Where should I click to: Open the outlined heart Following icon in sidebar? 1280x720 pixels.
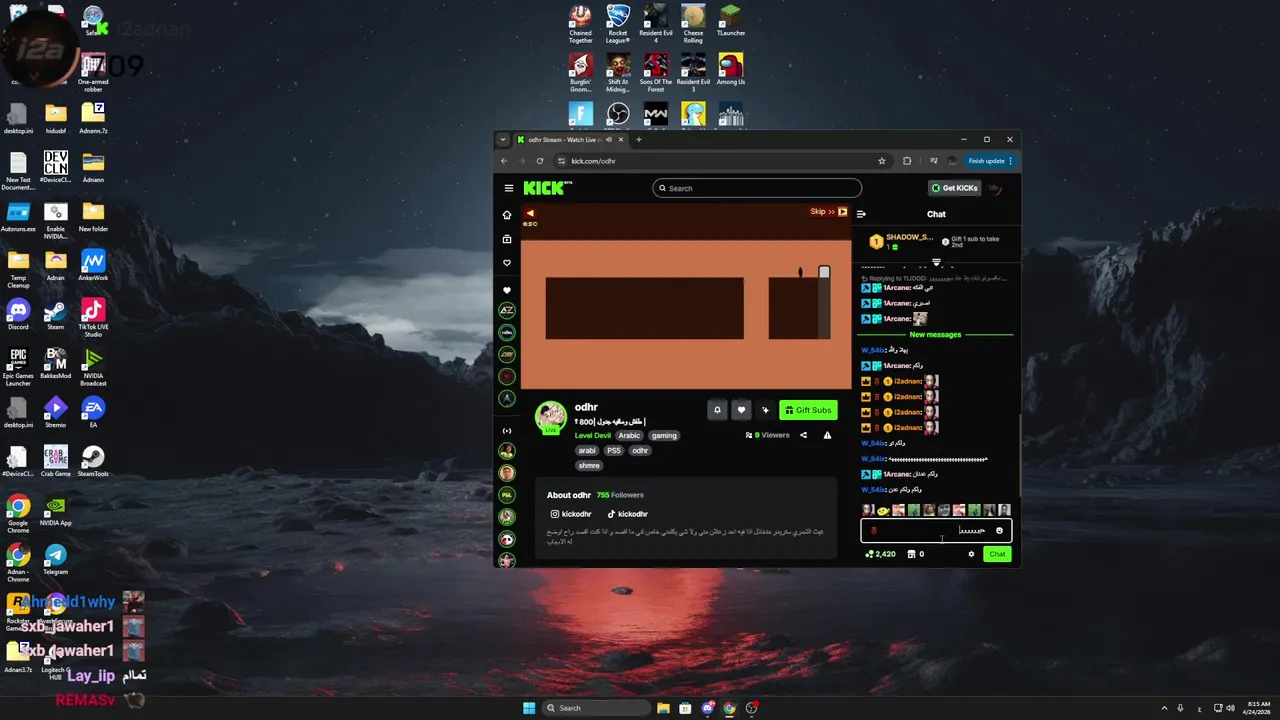tap(507, 263)
